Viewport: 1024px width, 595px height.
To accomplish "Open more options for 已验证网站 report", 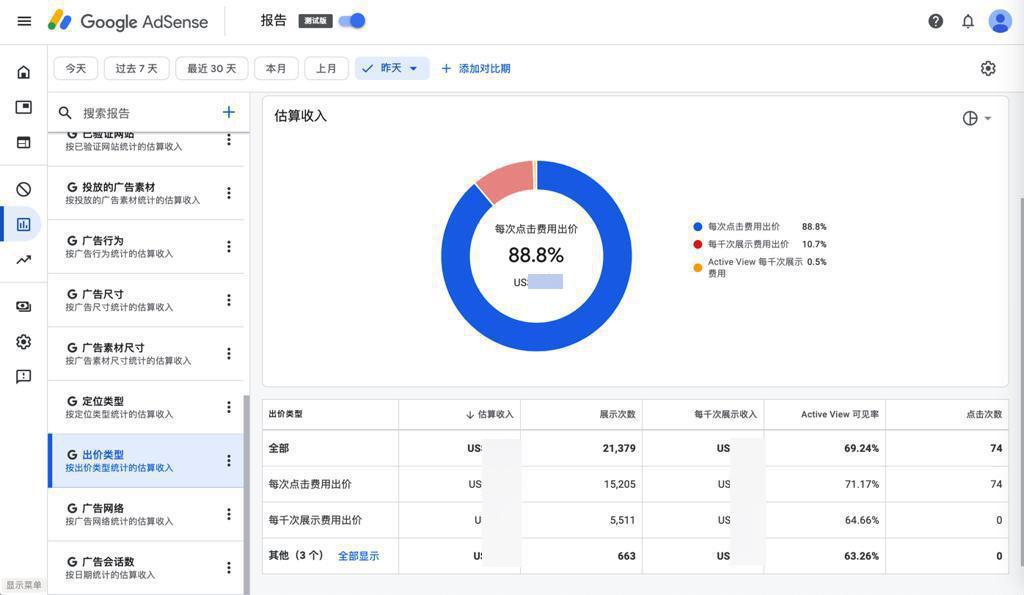I will coord(229,139).
